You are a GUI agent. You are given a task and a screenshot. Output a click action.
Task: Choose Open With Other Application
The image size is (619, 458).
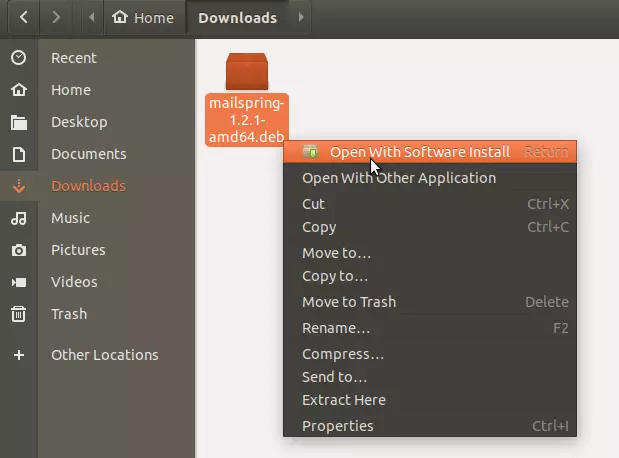pos(430,178)
